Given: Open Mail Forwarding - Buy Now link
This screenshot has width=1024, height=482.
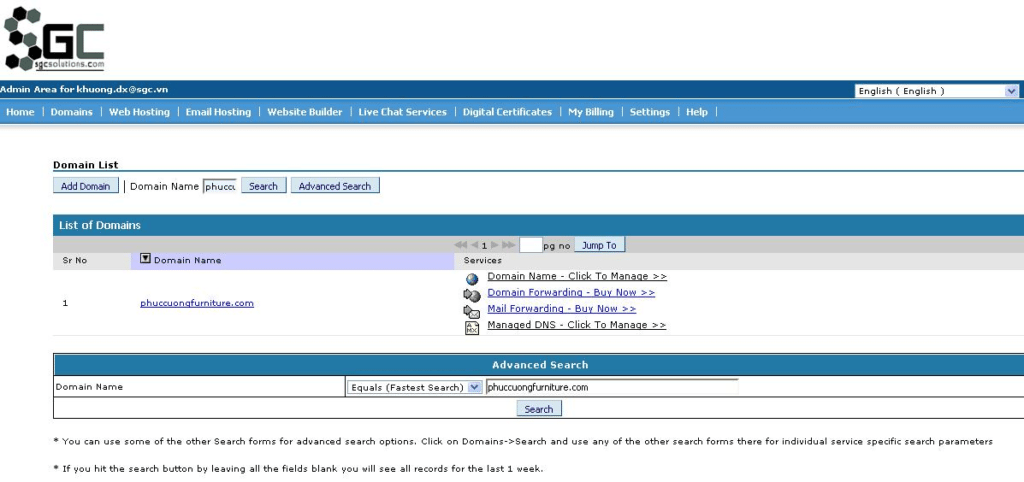Looking at the screenshot, I should 562,308.
